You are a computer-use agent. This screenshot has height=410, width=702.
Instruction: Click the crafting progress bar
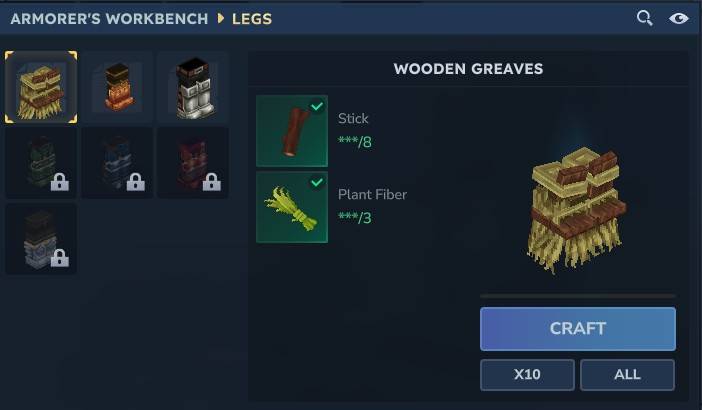click(578, 296)
